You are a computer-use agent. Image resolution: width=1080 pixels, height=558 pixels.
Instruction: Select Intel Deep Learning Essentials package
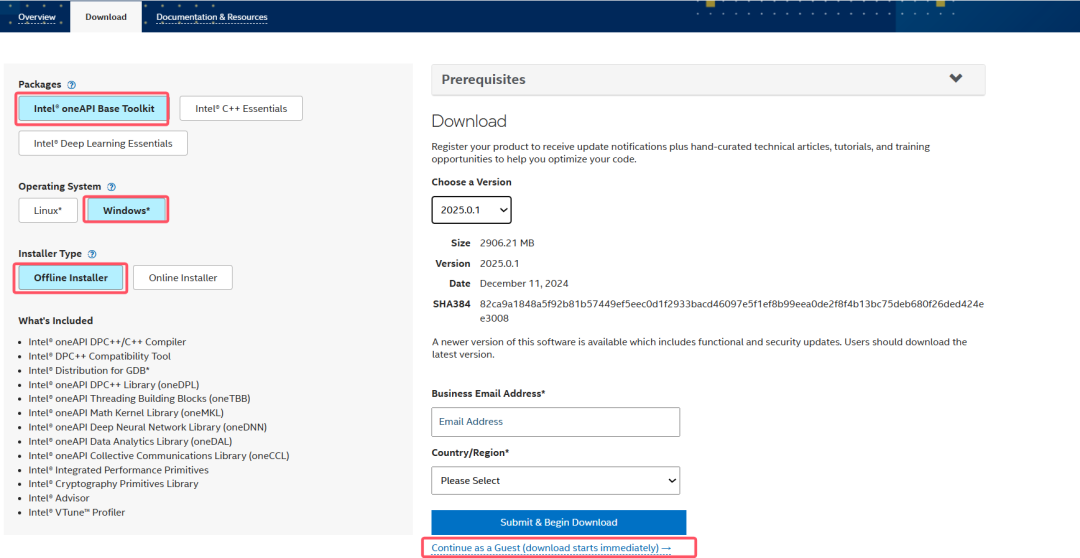tap(103, 143)
